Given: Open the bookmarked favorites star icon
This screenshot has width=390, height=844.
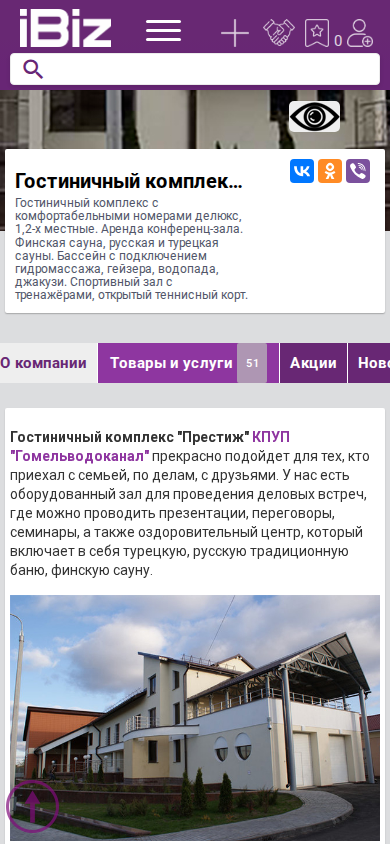Looking at the screenshot, I should click(x=317, y=33).
